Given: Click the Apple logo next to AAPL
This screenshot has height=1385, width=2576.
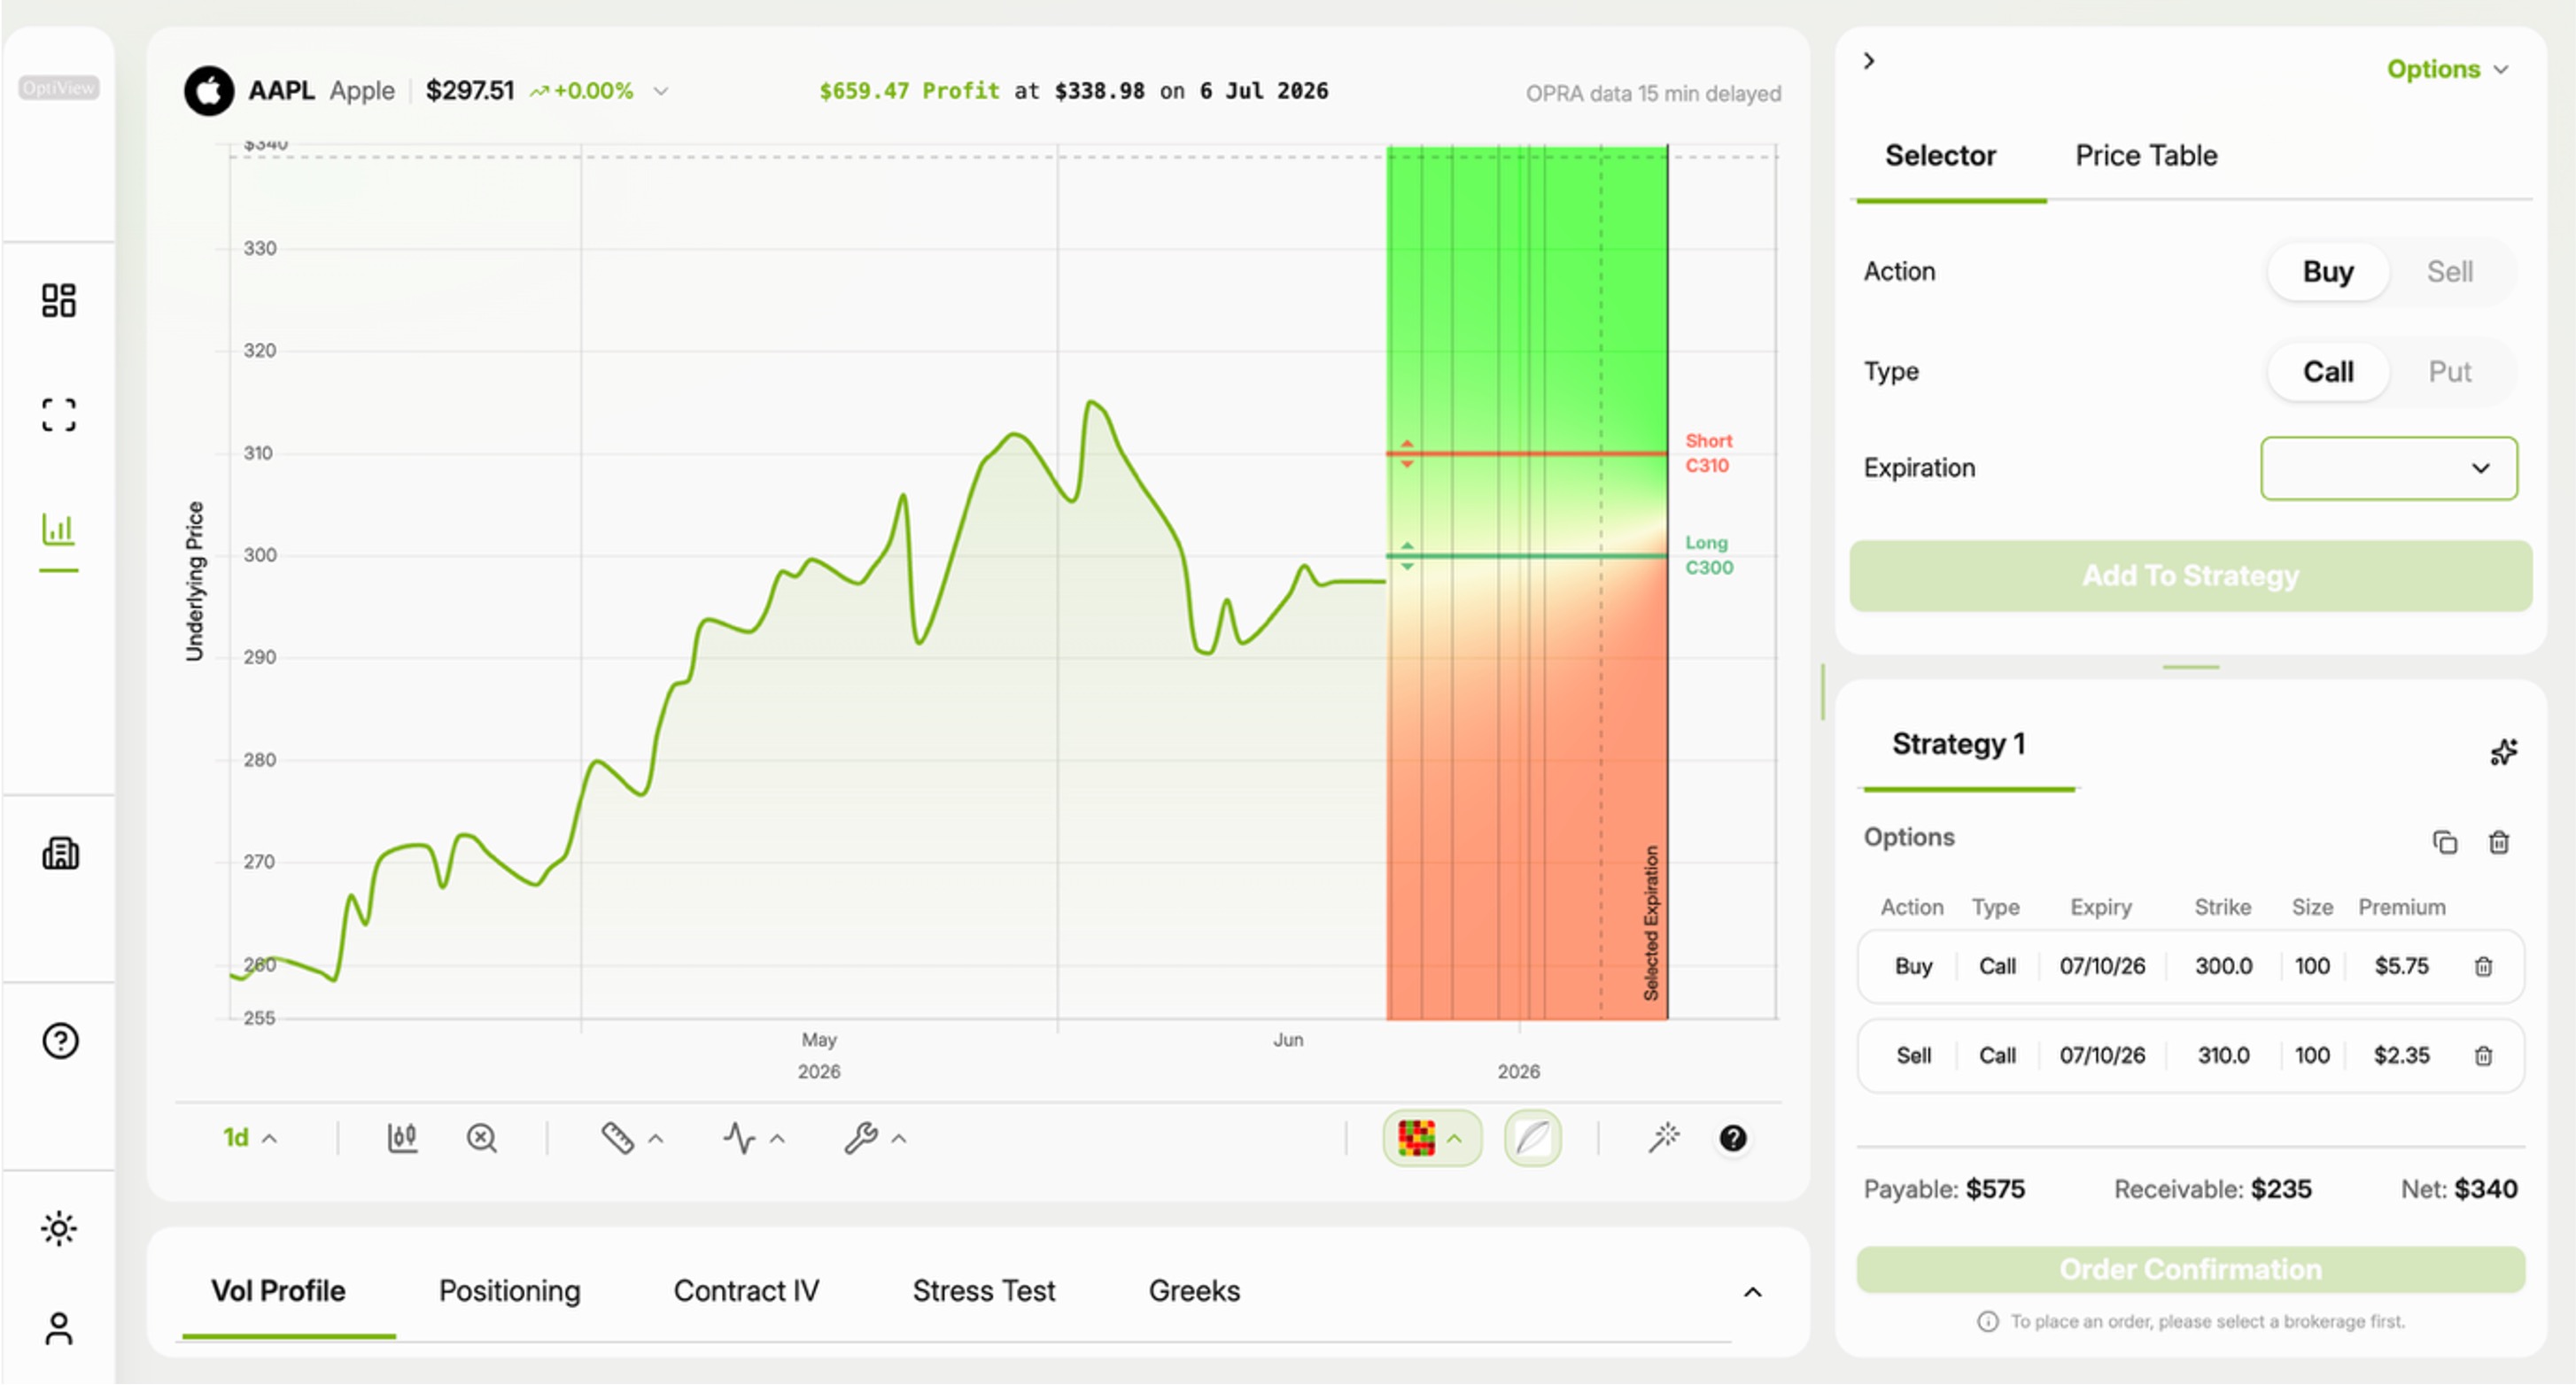Looking at the screenshot, I should coord(209,91).
